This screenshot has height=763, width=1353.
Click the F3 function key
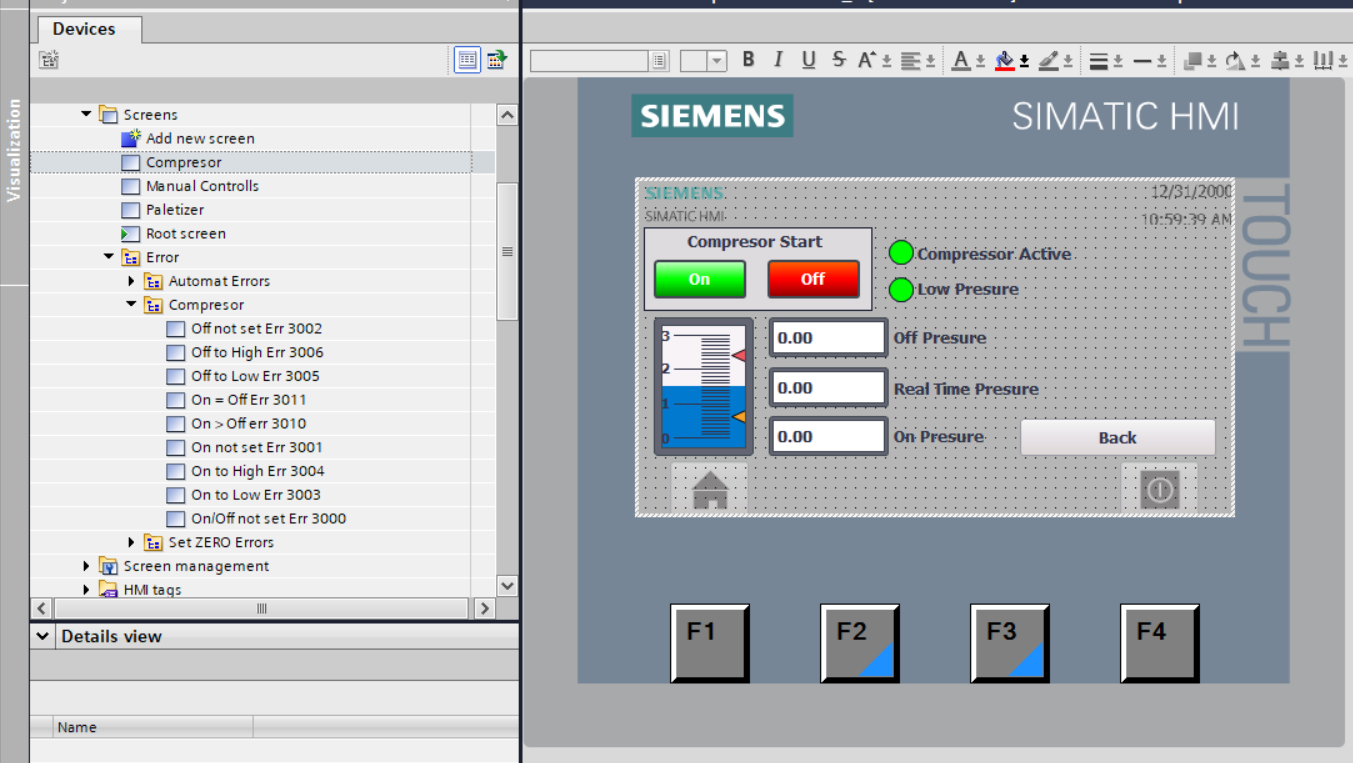[x=1010, y=643]
